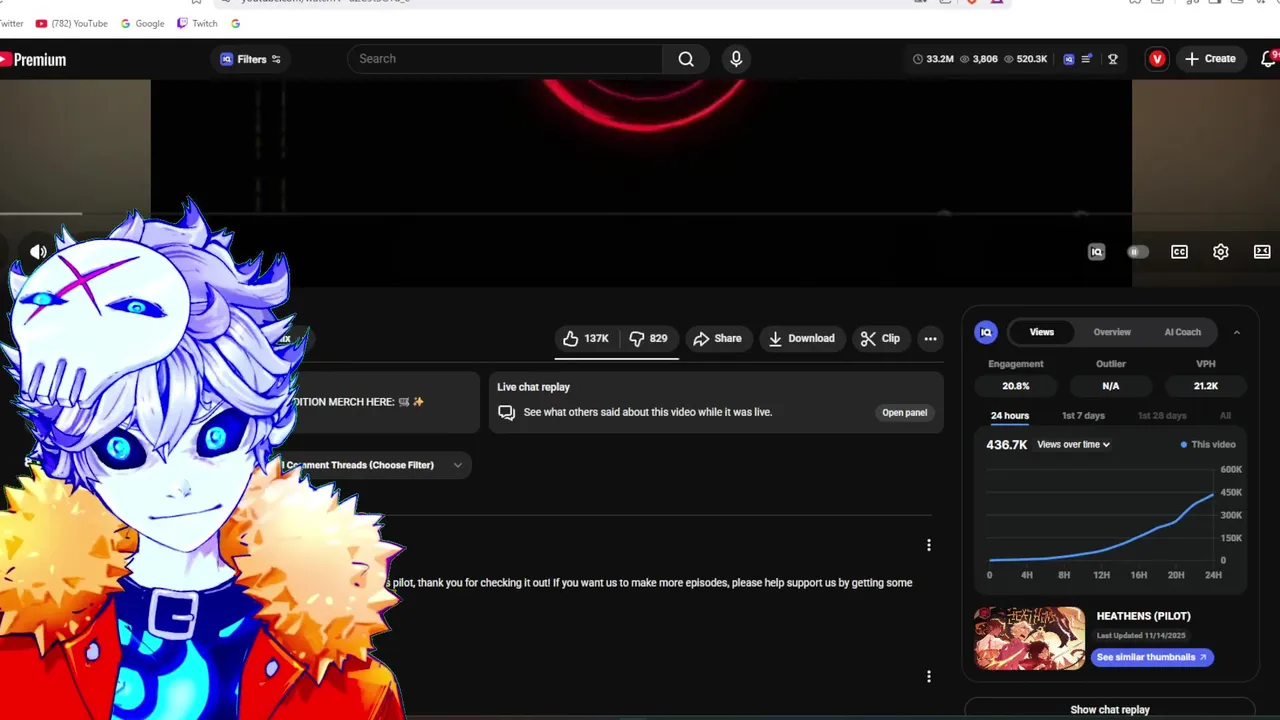This screenshot has width=1280, height=720.
Task: Click the Last Updated 11/14/2025 text
Action: click(1141, 636)
